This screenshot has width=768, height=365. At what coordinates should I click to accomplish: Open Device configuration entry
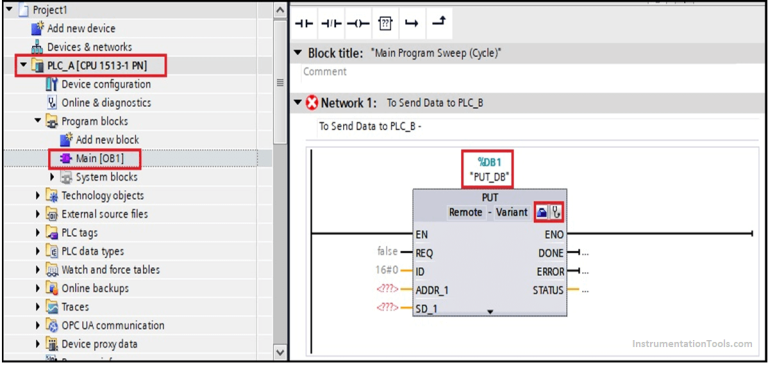(x=106, y=84)
